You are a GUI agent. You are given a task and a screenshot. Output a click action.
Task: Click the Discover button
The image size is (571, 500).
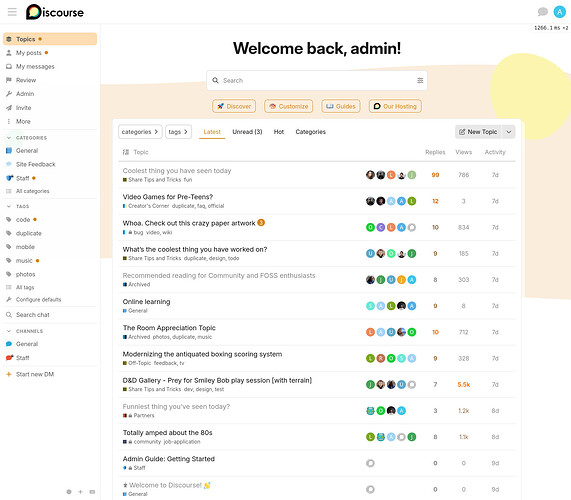(234, 106)
